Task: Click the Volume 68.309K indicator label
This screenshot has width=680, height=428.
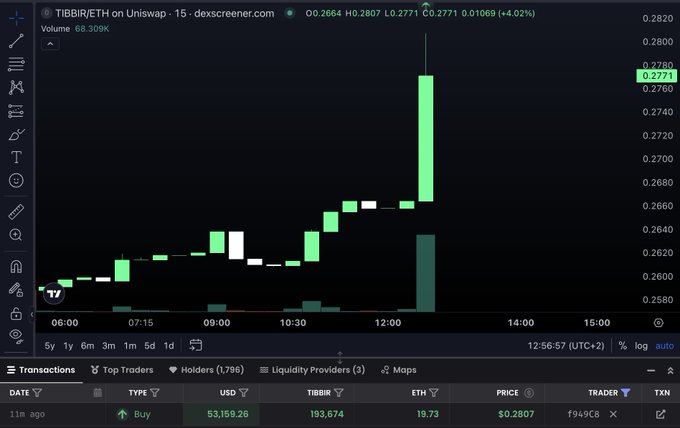Action: pos(75,29)
